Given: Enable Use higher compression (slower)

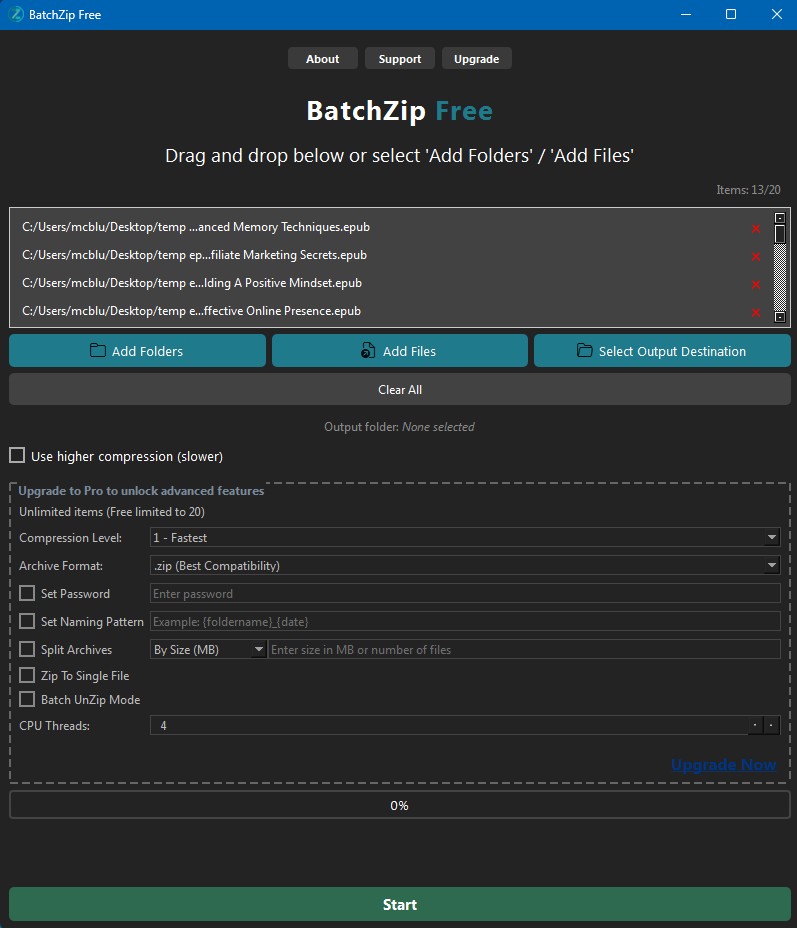Looking at the screenshot, I should (17, 455).
